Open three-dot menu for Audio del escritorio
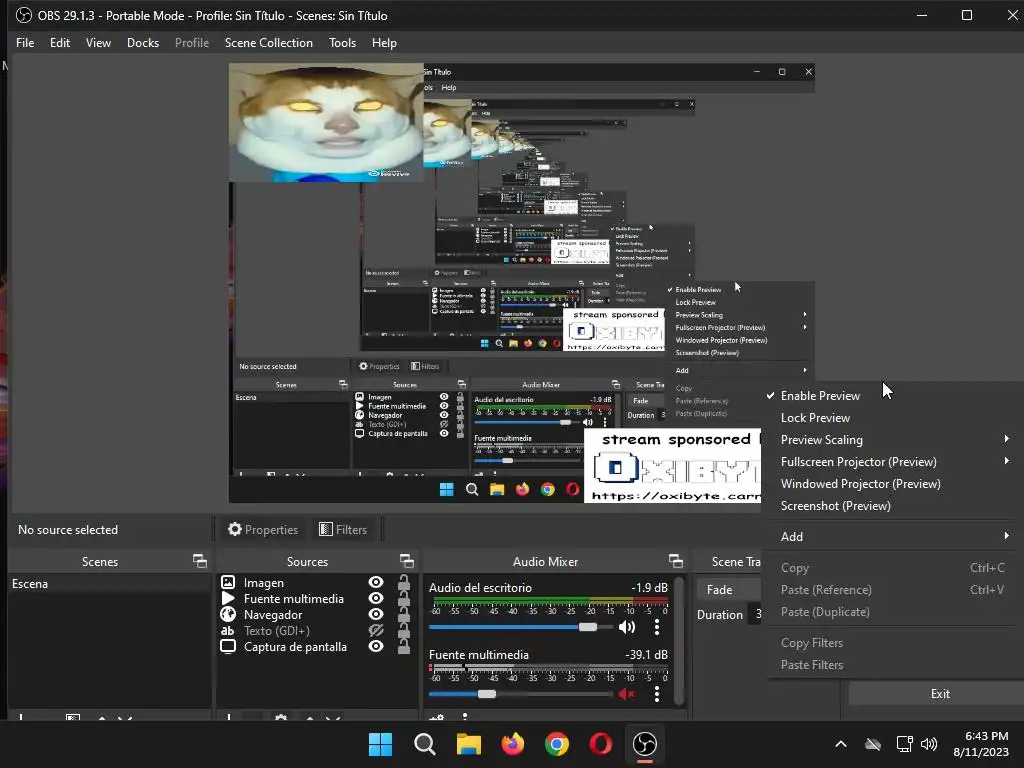 [657, 627]
